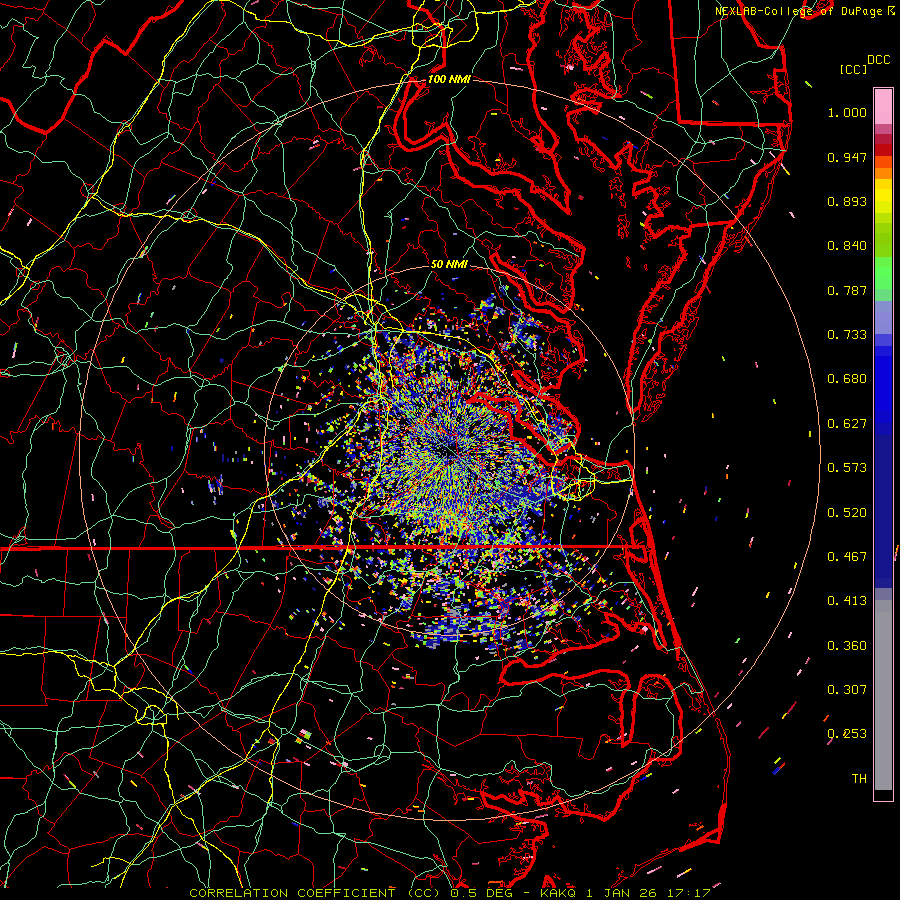This screenshot has width=900, height=900.
Task: Click the 0.680 scale value
Action: [847, 379]
